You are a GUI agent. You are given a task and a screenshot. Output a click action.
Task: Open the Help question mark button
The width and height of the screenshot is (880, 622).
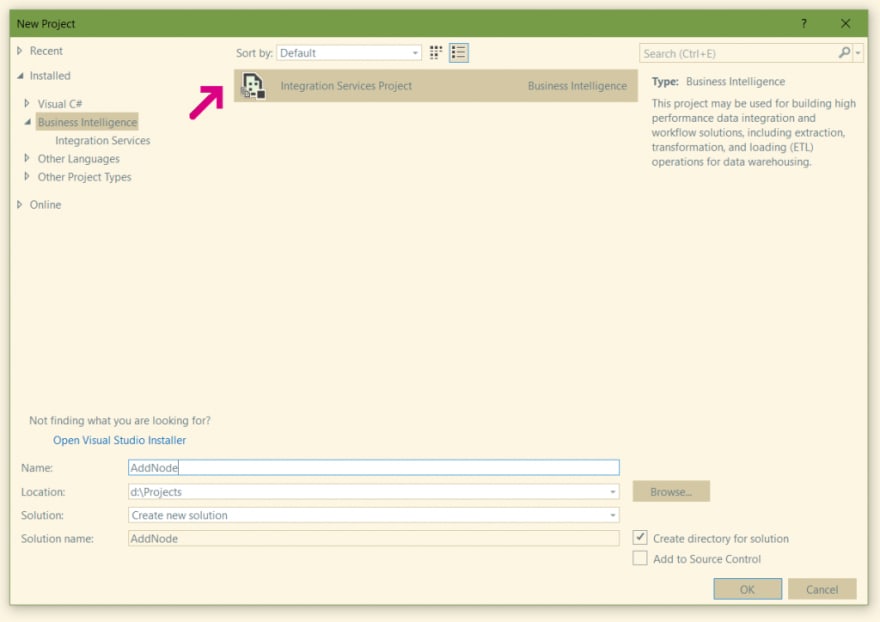click(x=804, y=24)
